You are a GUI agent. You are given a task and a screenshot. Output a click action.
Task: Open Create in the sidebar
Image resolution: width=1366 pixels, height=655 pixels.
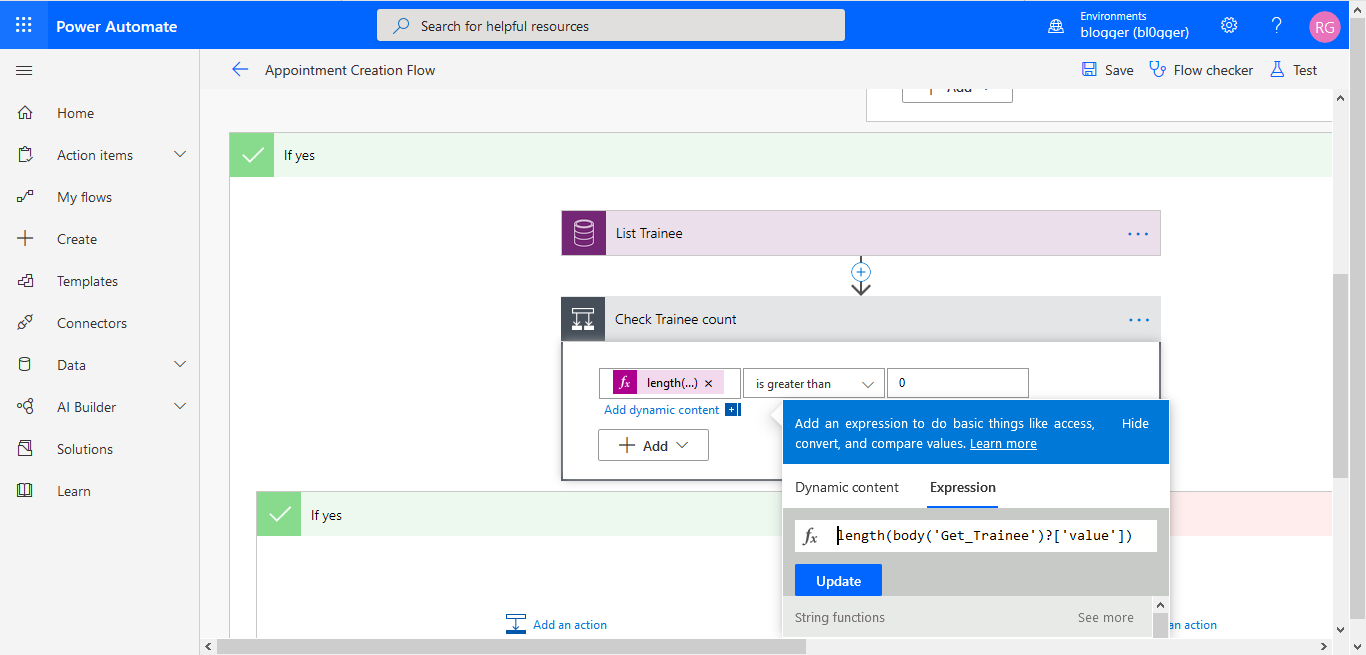click(77, 239)
